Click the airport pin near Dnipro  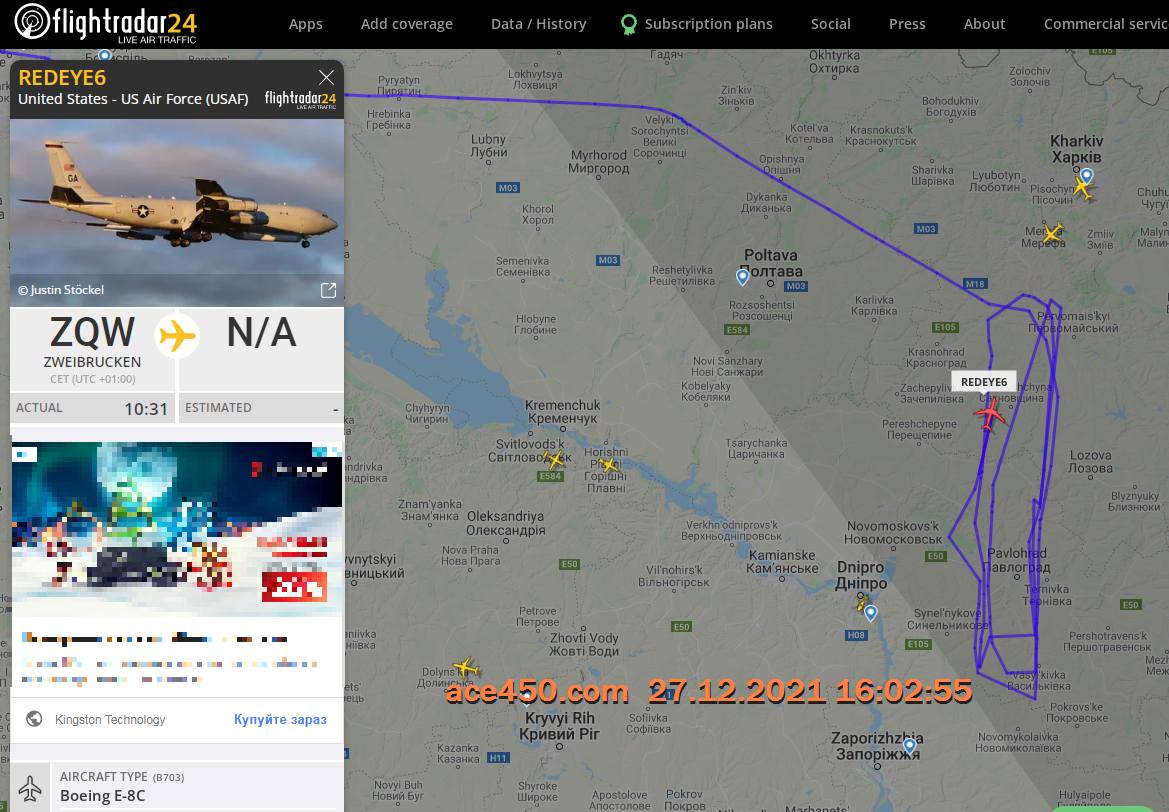tap(870, 613)
